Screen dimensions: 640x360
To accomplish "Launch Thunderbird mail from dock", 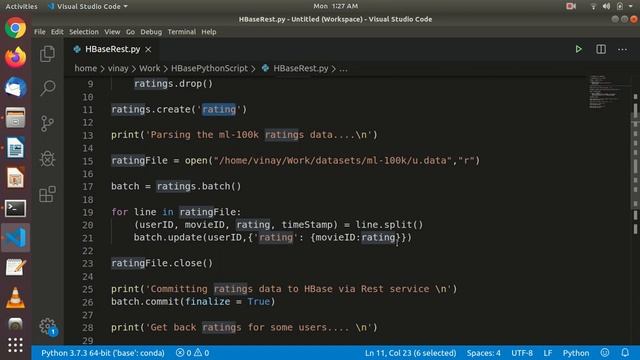I will point(16,87).
